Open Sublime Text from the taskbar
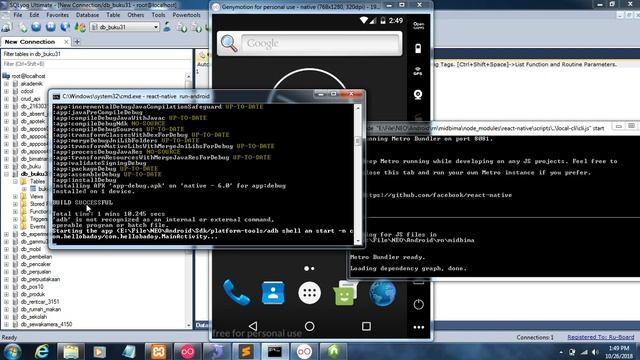The image size is (640, 360). (246, 352)
